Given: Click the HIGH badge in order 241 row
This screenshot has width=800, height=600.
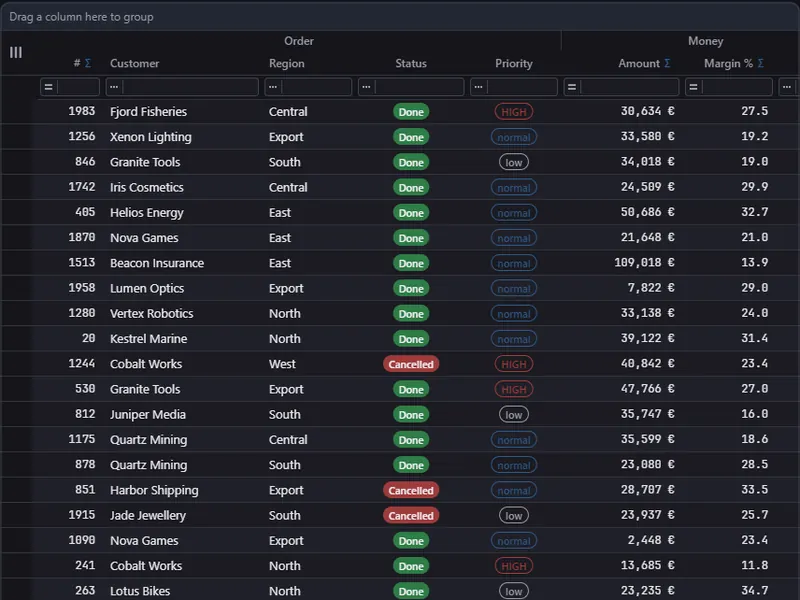Looking at the screenshot, I should (514, 566).
